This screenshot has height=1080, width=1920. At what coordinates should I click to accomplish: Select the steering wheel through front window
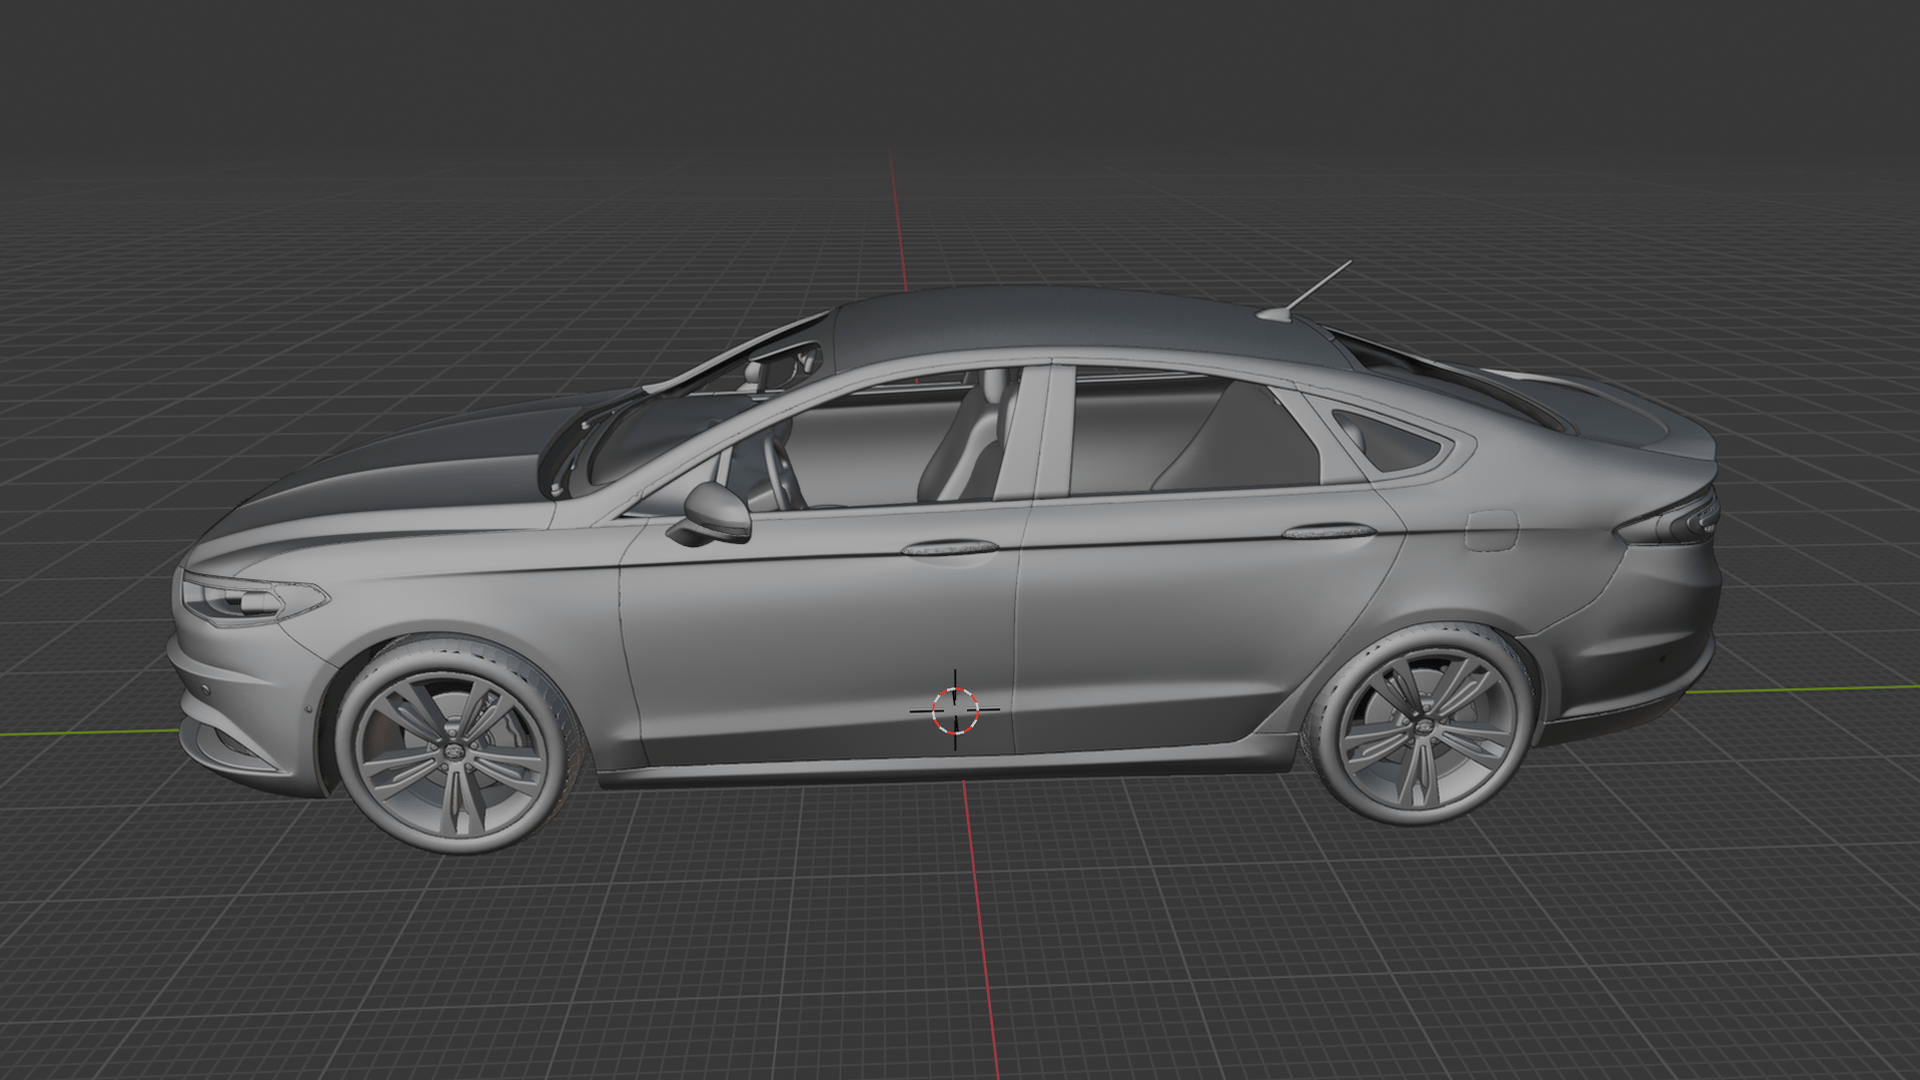tap(783, 470)
